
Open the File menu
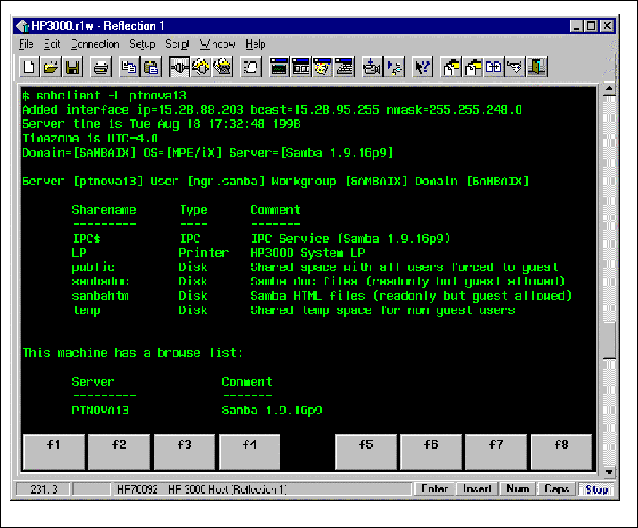26,44
